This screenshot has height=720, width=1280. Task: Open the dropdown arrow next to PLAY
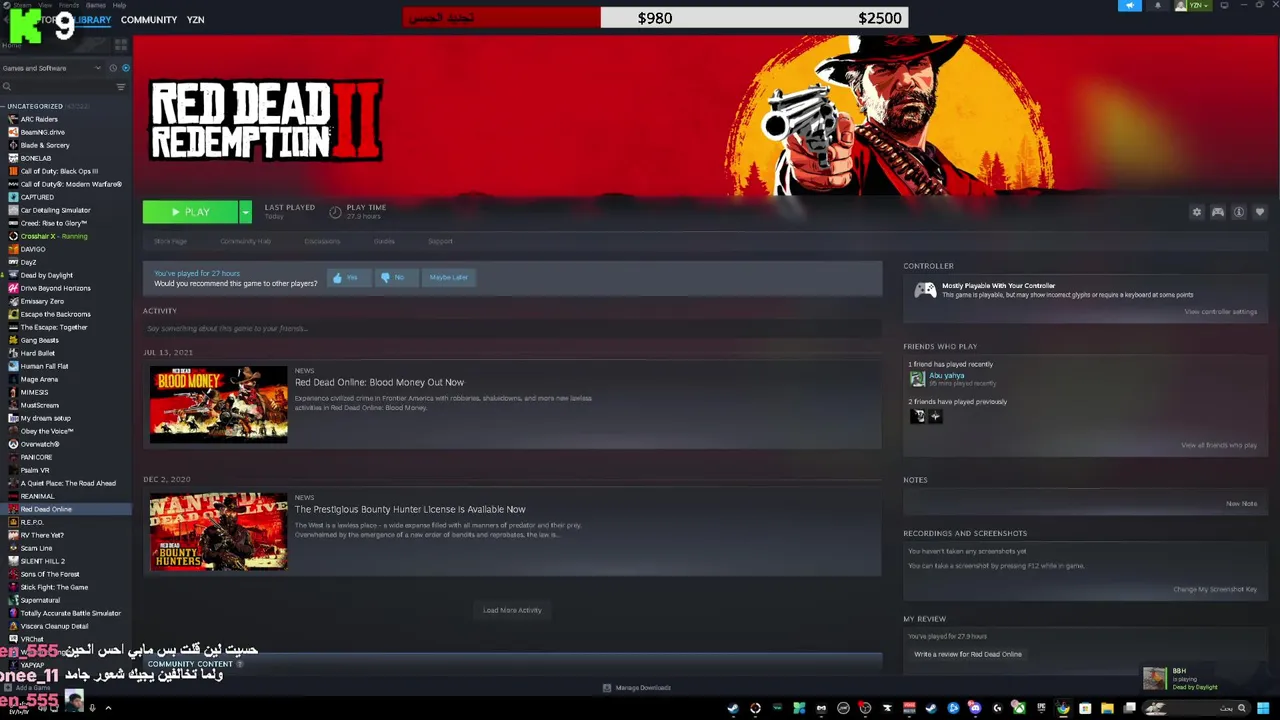click(x=246, y=212)
